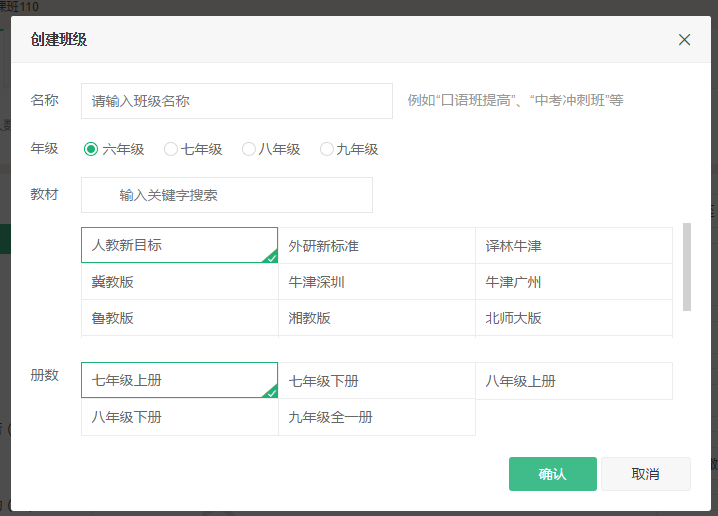Viewport: 718px width, 516px height.
Task: Select 七年级下册 volume
Action: [376, 380]
